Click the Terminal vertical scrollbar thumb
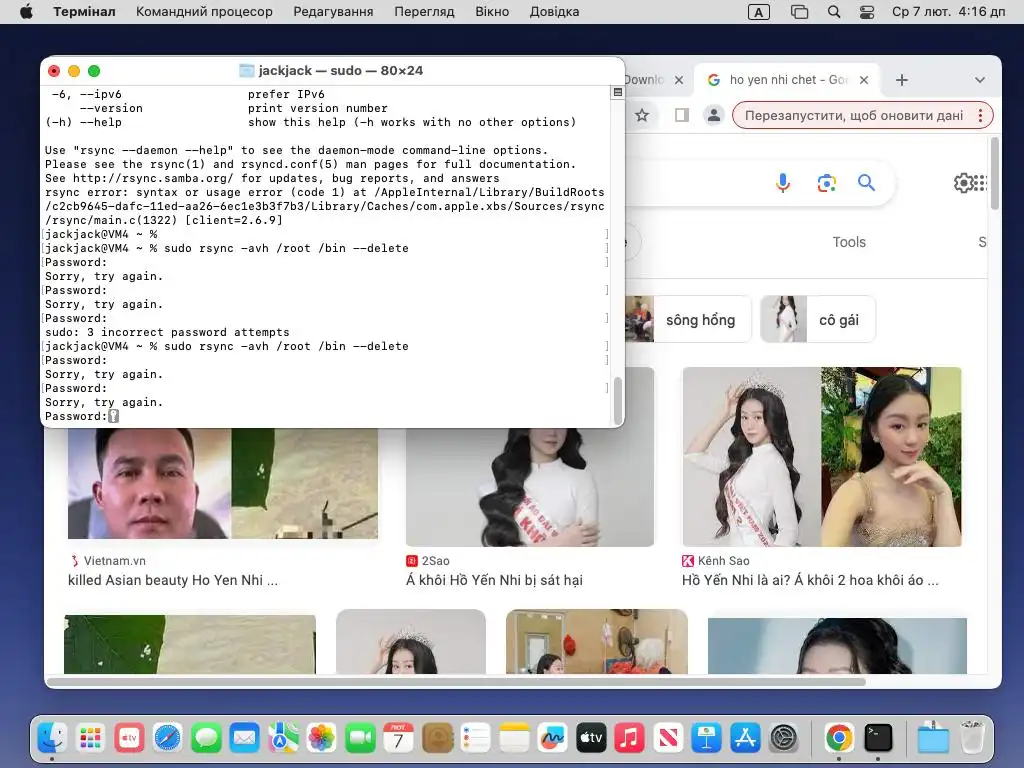The height and width of the screenshot is (768, 1024). pos(617,400)
